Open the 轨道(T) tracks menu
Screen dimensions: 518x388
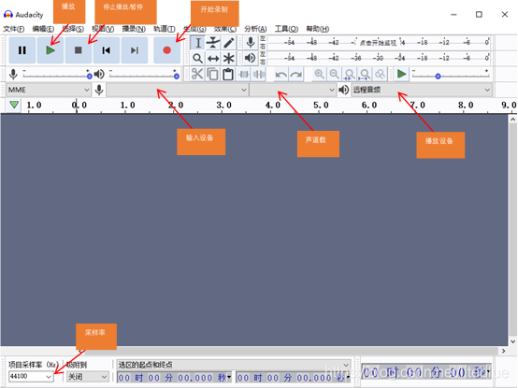pos(164,29)
